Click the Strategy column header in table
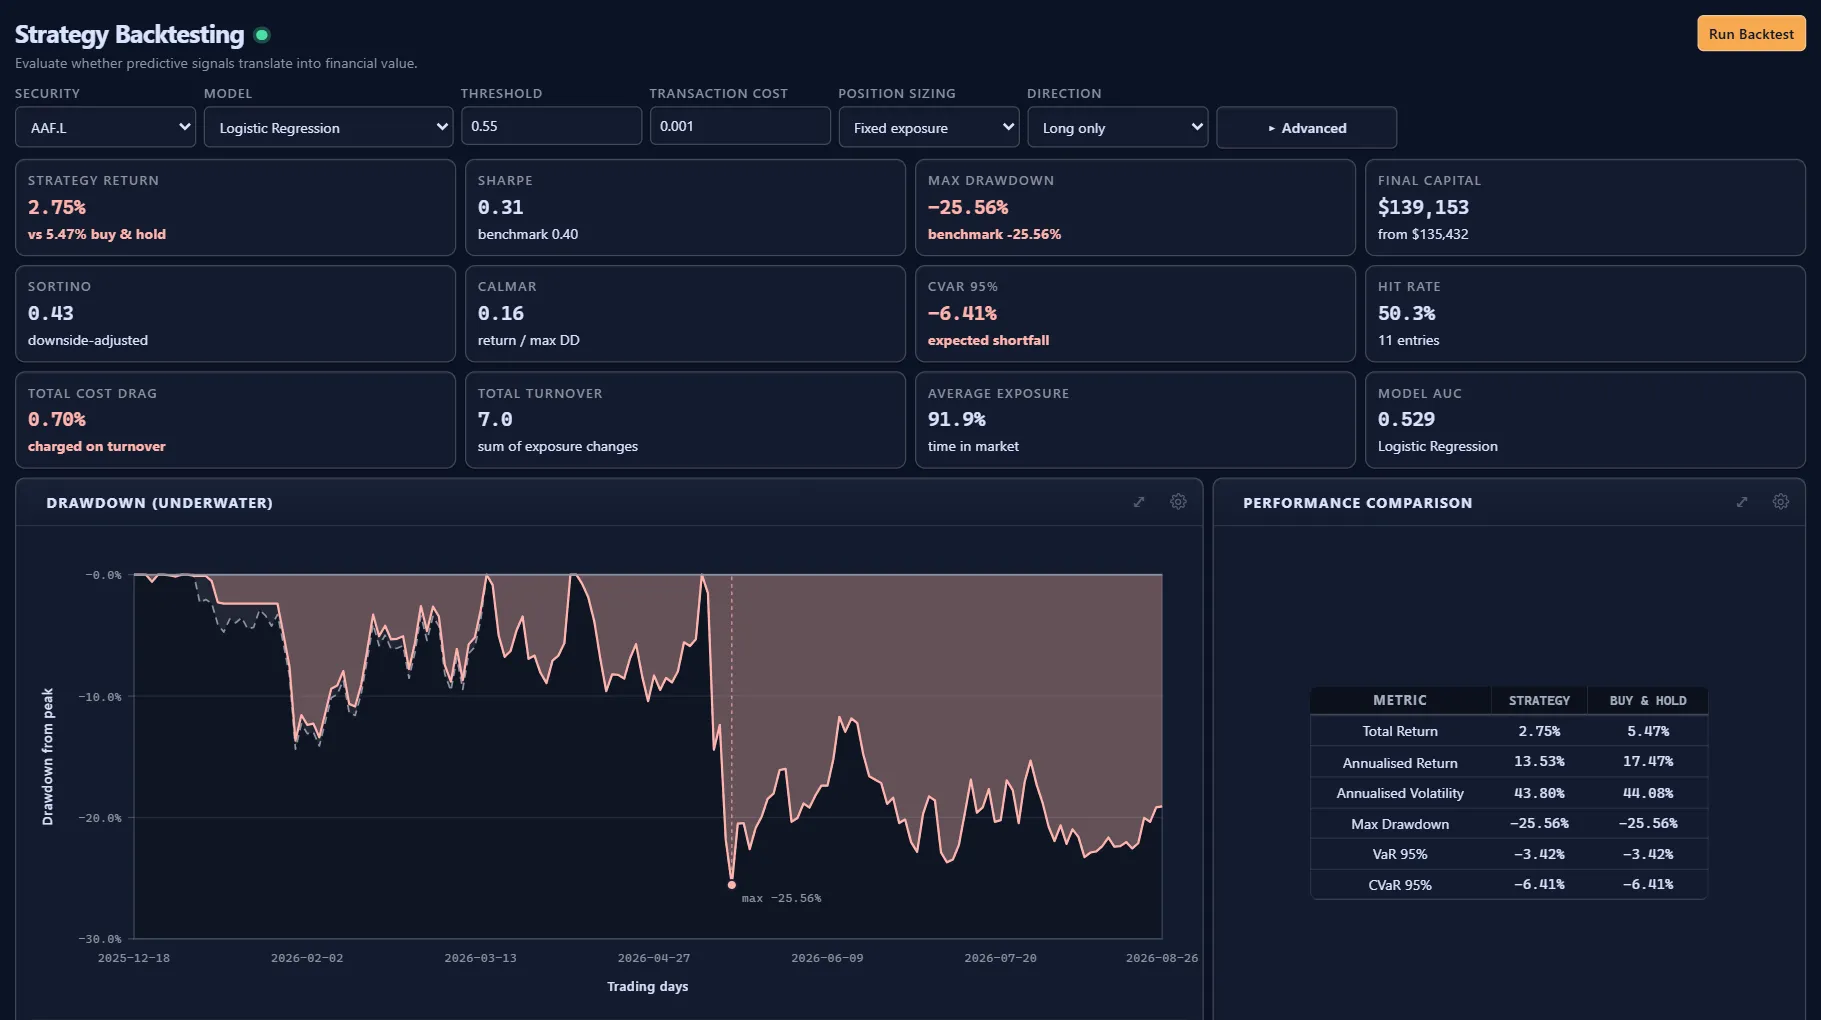This screenshot has height=1020, width=1821. click(1539, 701)
